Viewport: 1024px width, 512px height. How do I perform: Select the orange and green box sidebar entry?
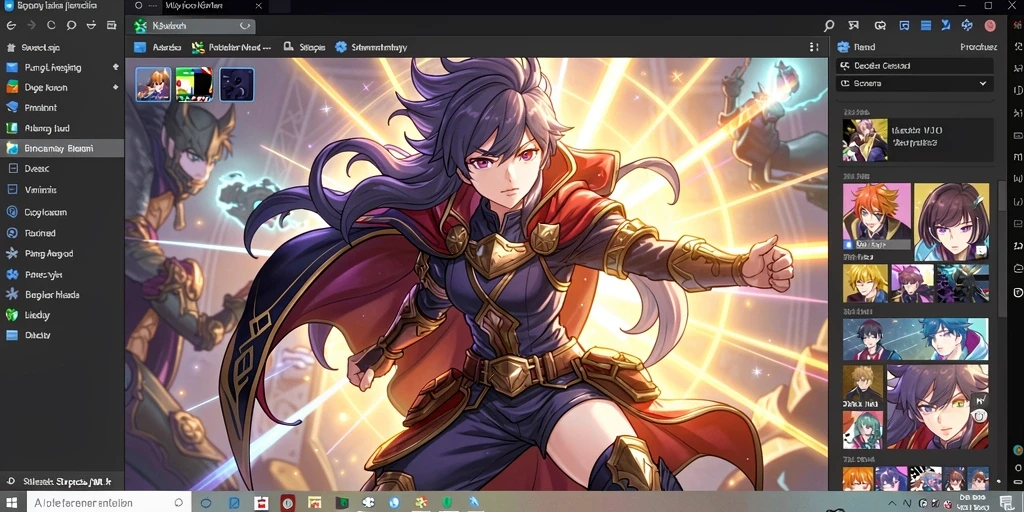62,88
